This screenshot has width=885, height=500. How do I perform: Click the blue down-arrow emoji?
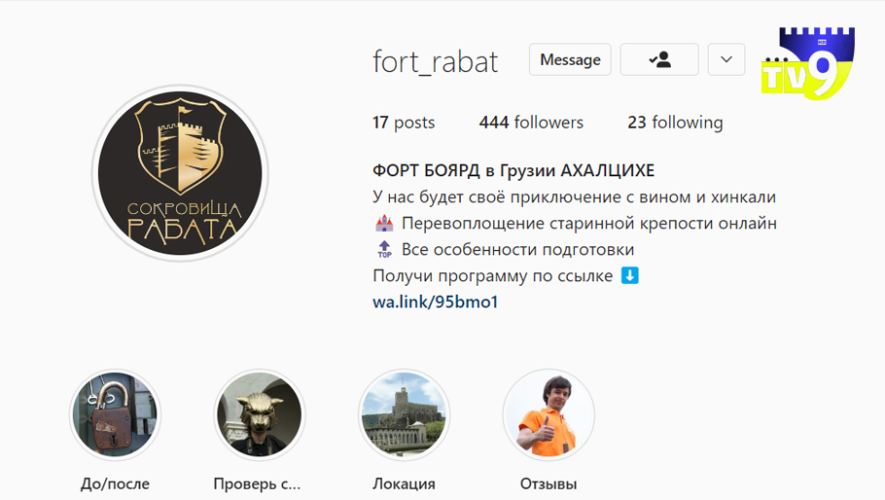(630, 275)
